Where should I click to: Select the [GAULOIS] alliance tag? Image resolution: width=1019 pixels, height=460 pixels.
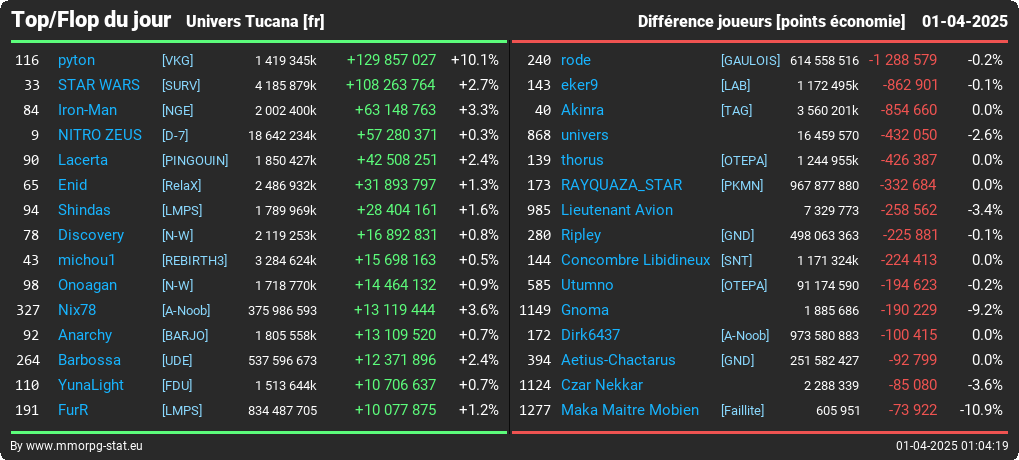pyautogui.click(x=751, y=60)
